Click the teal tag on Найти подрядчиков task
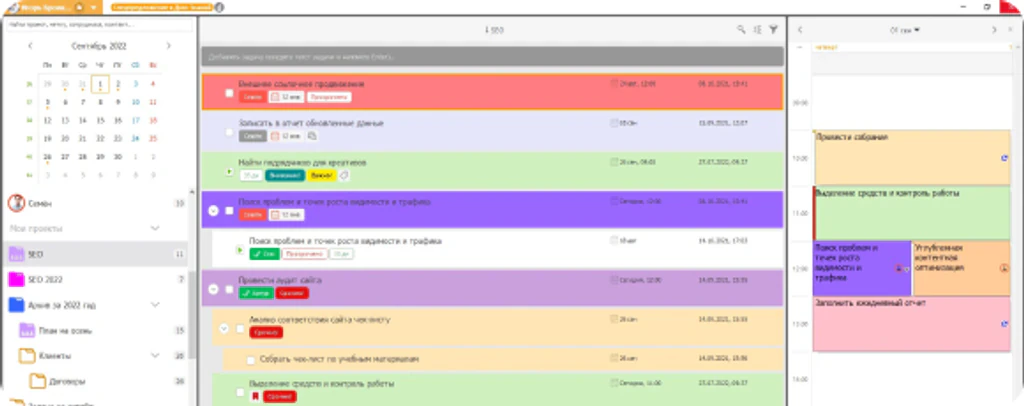 click(285, 175)
